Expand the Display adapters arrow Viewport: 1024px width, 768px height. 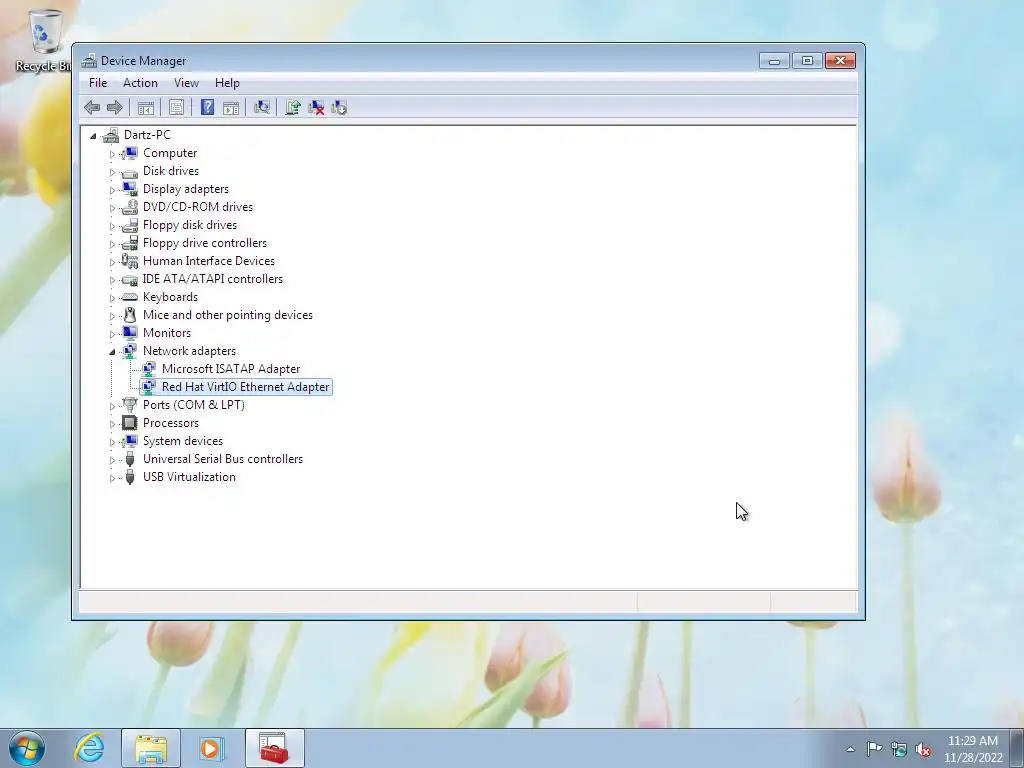(x=112, y=190)
